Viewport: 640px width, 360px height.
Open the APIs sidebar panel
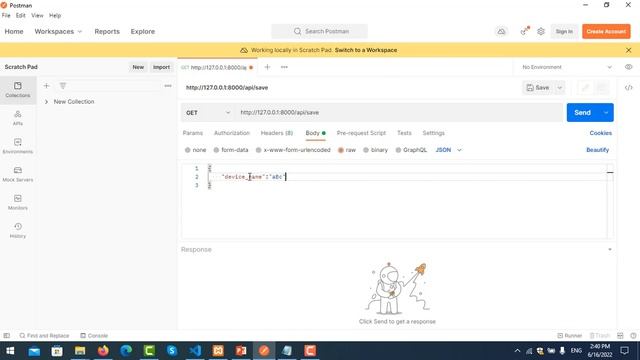18,118
